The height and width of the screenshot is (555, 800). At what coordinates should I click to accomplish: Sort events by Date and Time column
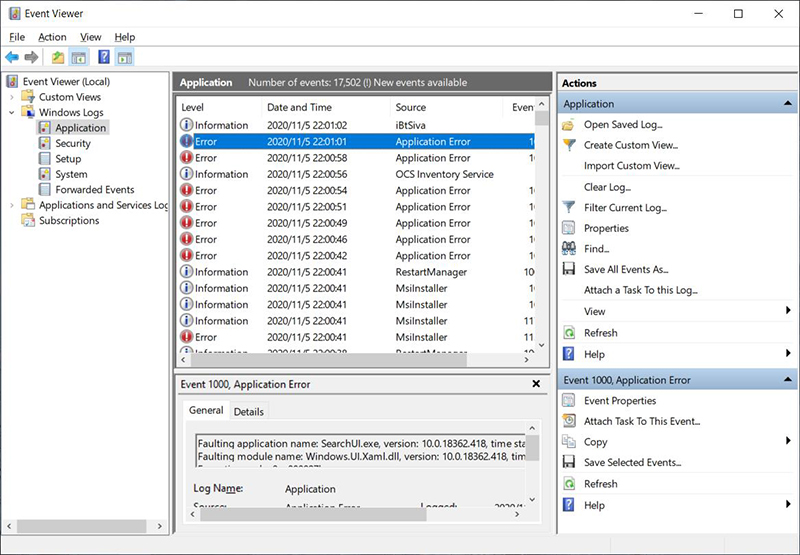[x=299, y=107]
